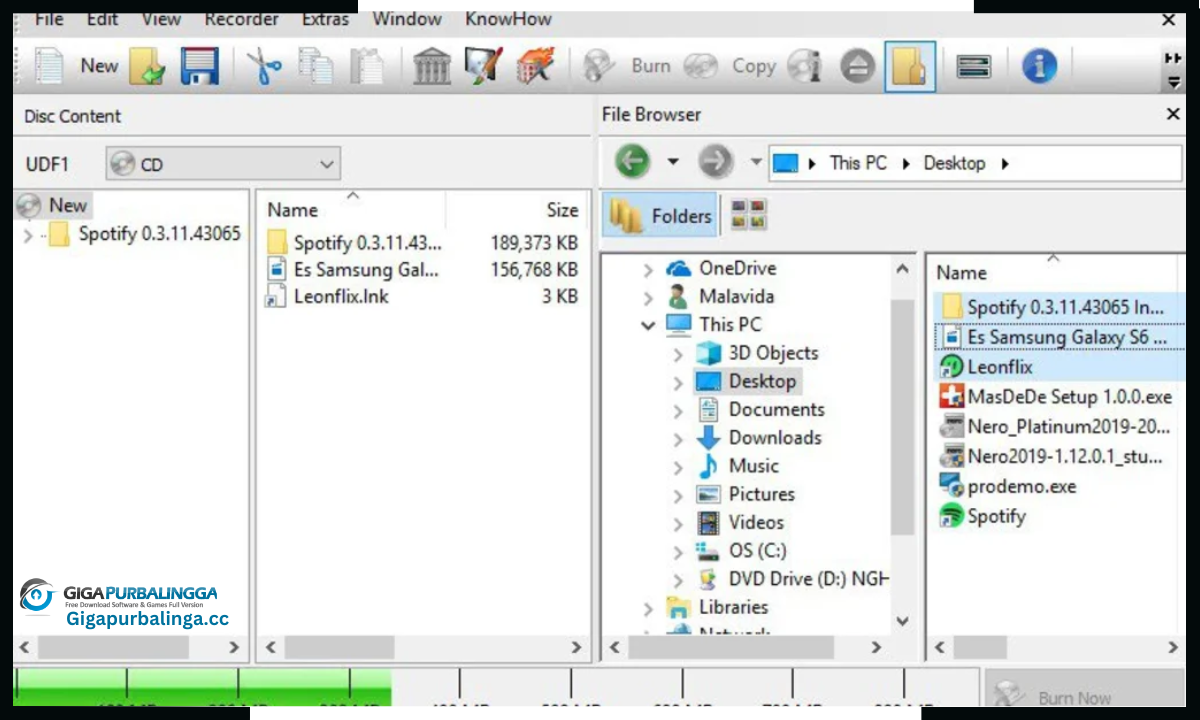The width and height of the screenshot is (1200, 720).
Task: Open the KnowHow menu
Action: (508, 19)
